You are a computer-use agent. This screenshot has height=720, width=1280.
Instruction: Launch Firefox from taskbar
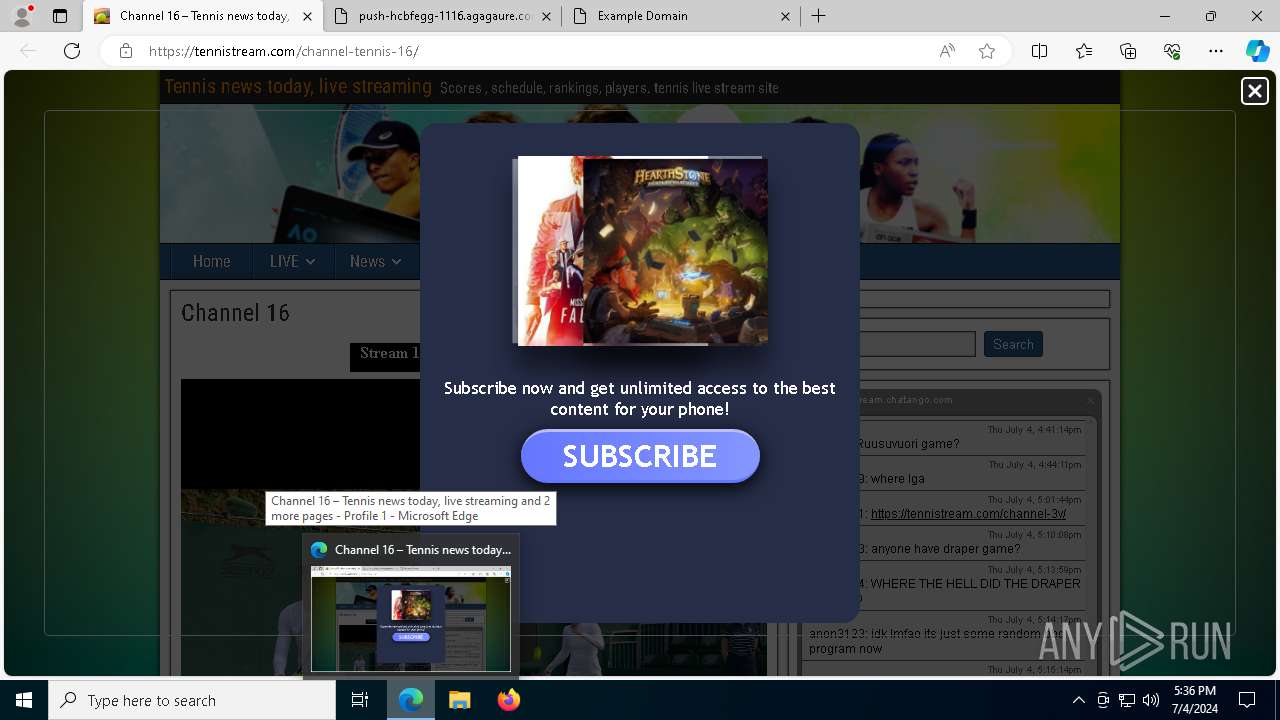[508, 700]
